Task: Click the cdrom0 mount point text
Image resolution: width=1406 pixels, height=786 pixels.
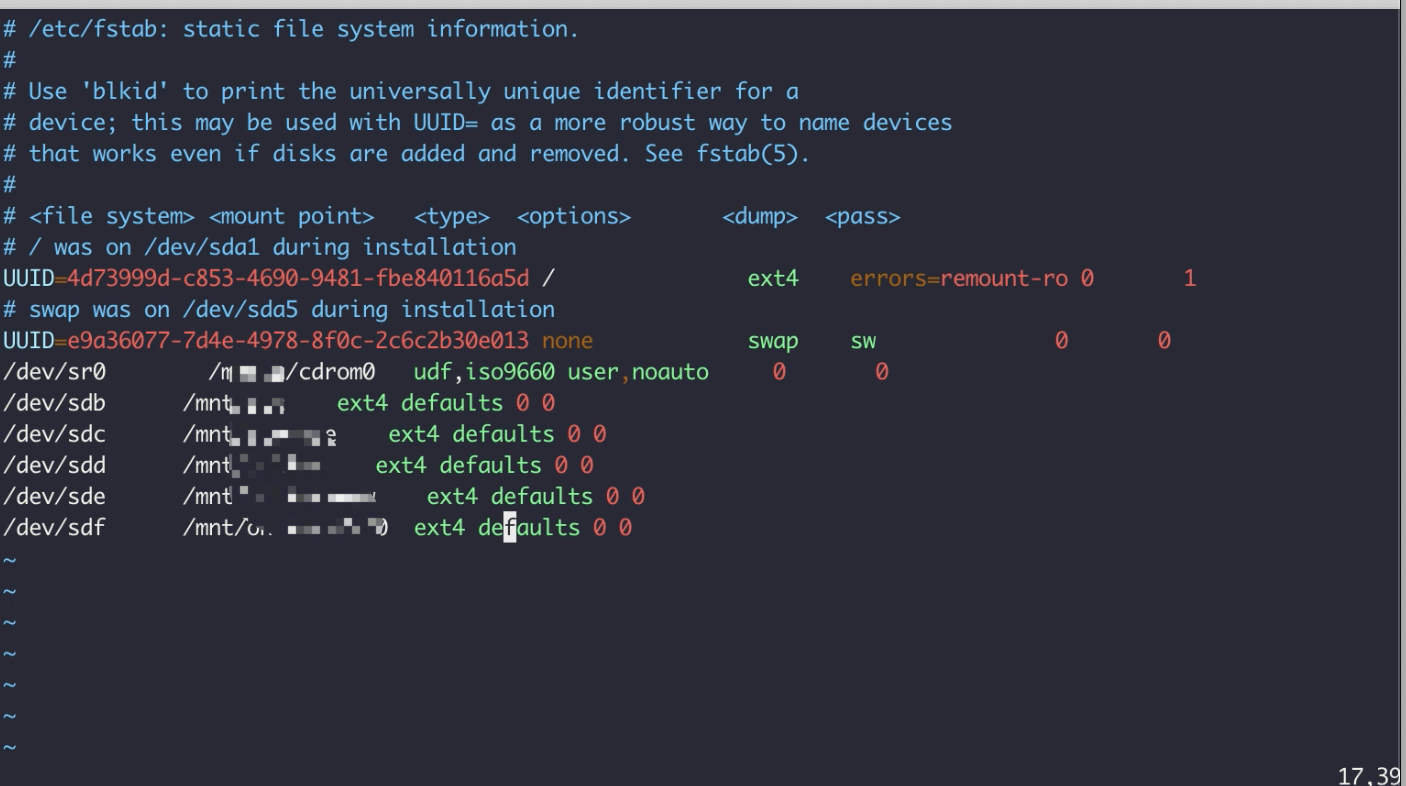Action: click(338, 372)
